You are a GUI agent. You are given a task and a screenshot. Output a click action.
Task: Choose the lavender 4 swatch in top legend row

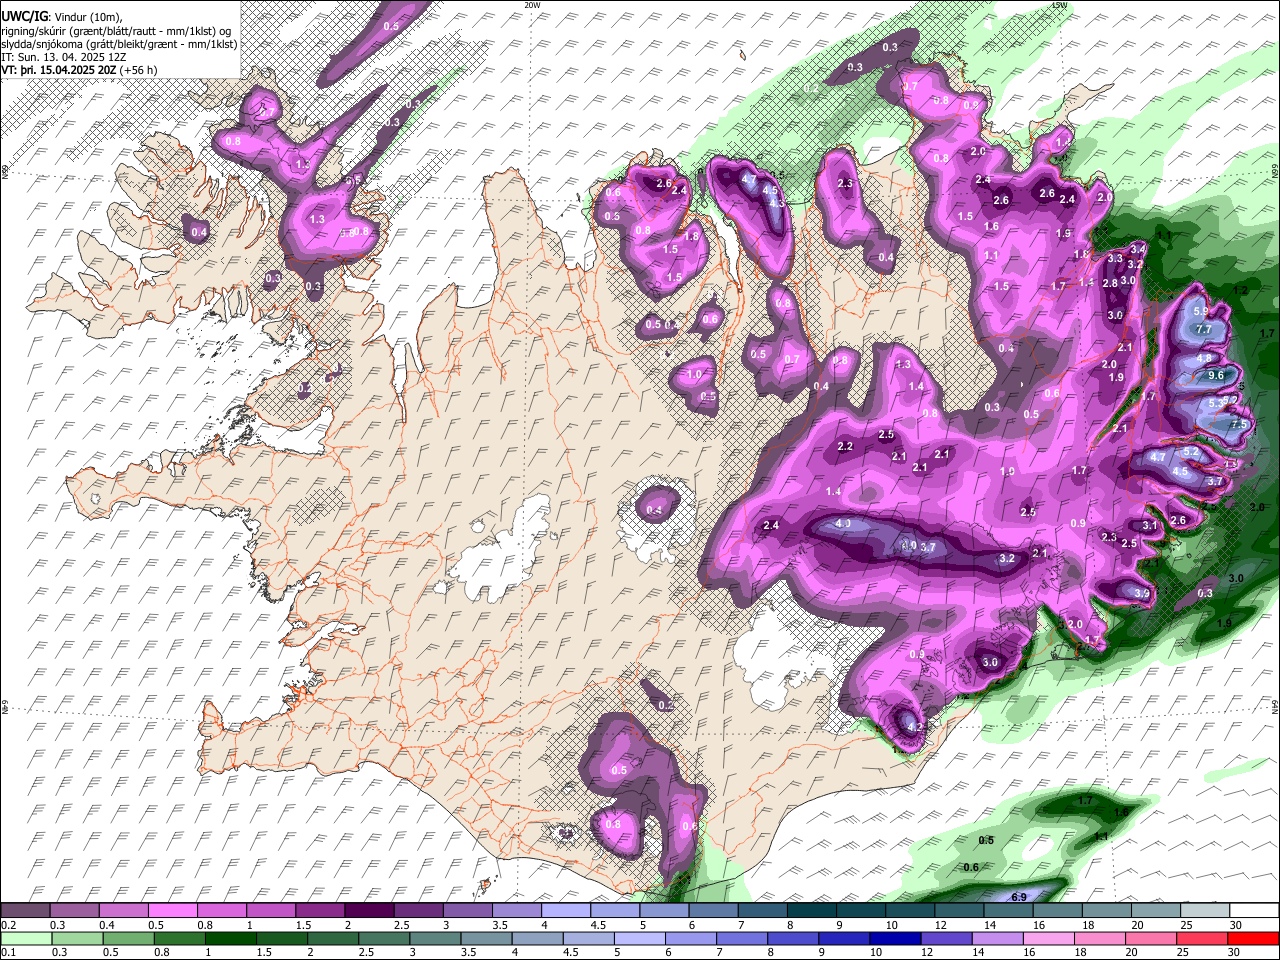[x=564, y=911]
